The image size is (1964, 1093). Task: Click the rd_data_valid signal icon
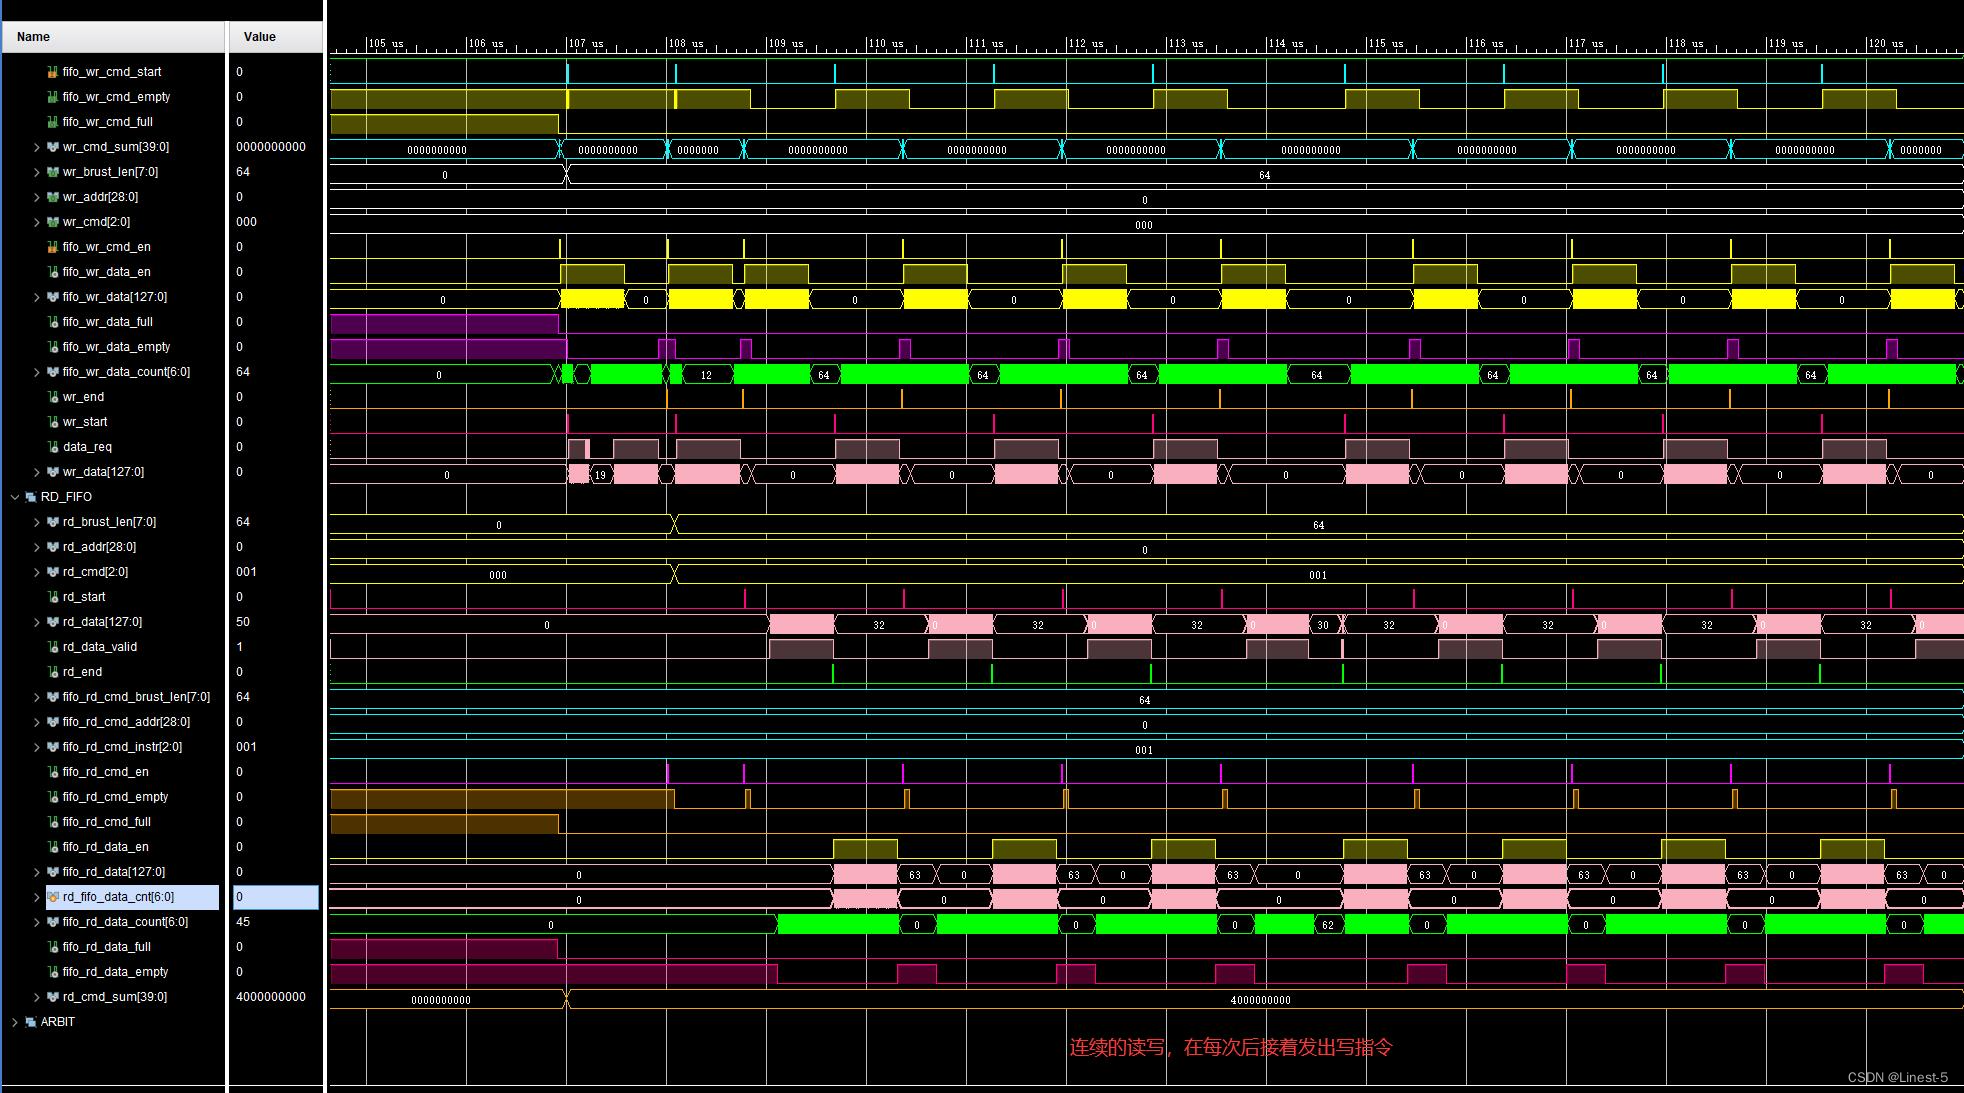53,647
